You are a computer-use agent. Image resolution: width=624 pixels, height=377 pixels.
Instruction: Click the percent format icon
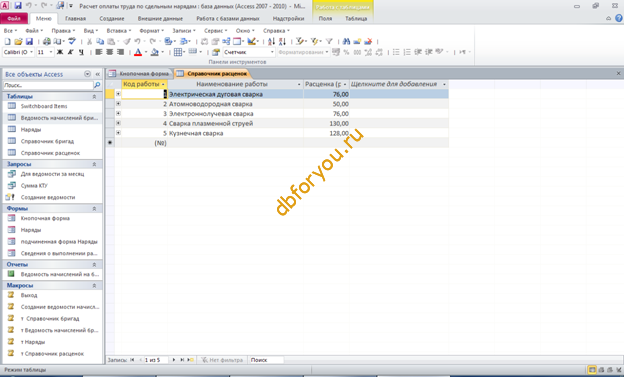tap(346, 52)
